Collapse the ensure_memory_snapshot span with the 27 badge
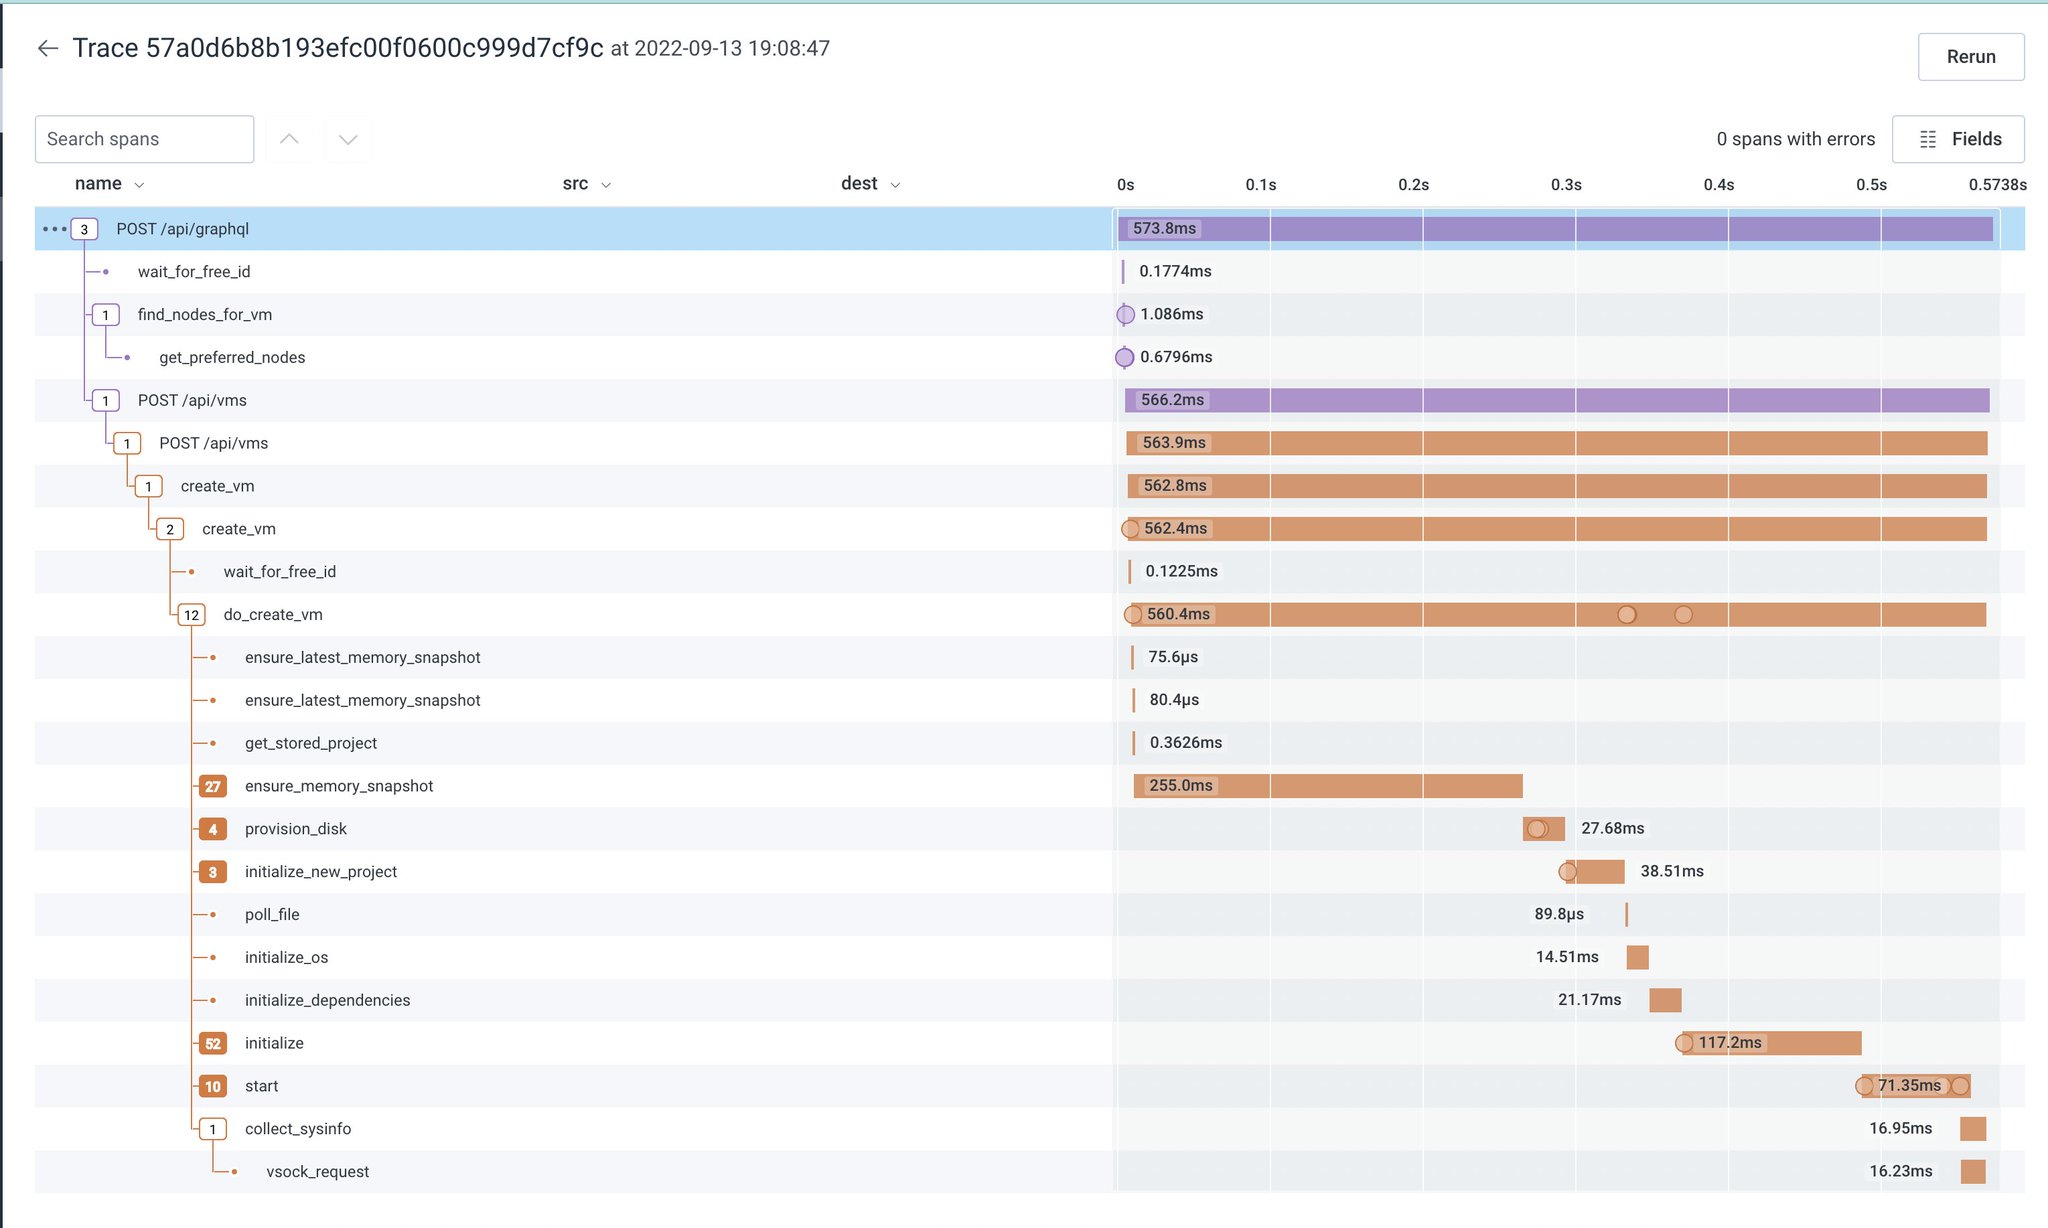 coord(212,786)
